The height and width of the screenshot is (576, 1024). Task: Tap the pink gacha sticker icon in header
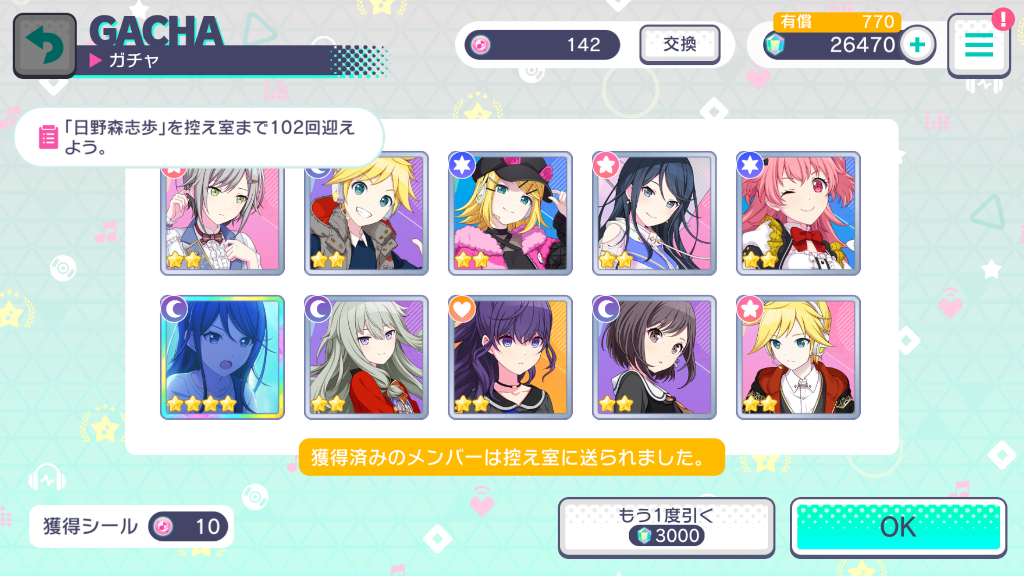481,44
